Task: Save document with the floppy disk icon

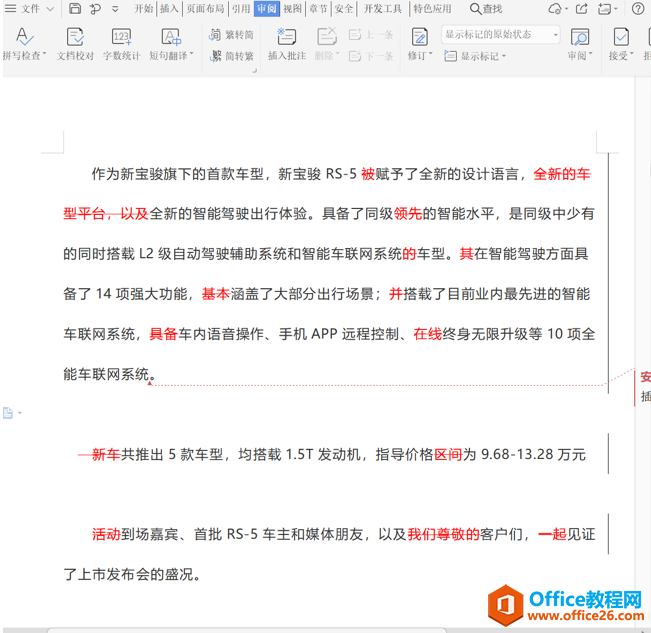Action: [x=75, y=8]
